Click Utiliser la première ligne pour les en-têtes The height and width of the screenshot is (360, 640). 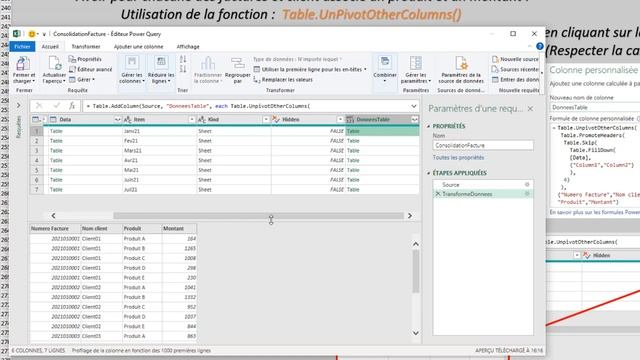coord(310,69)
